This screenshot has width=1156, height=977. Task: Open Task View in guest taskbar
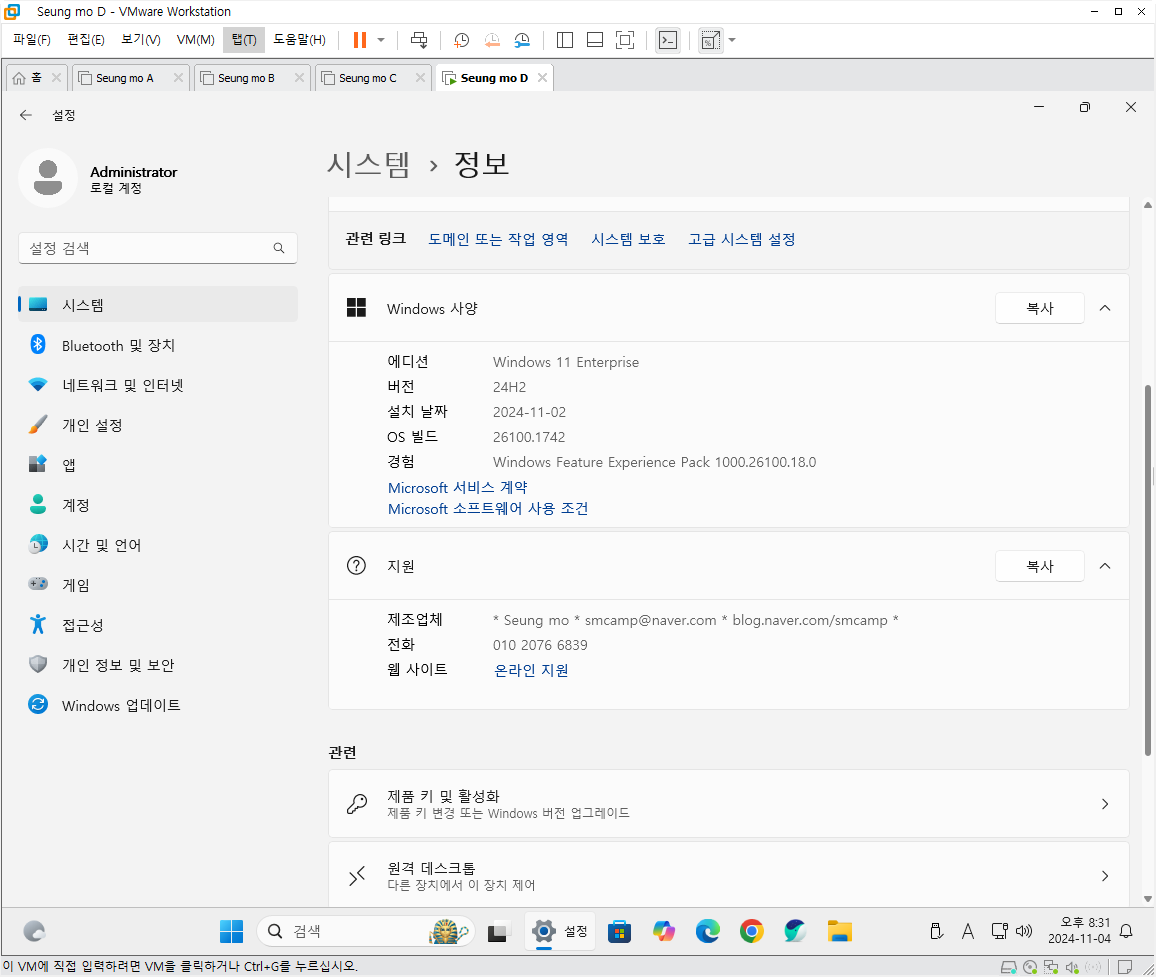(x=498, y=931)
